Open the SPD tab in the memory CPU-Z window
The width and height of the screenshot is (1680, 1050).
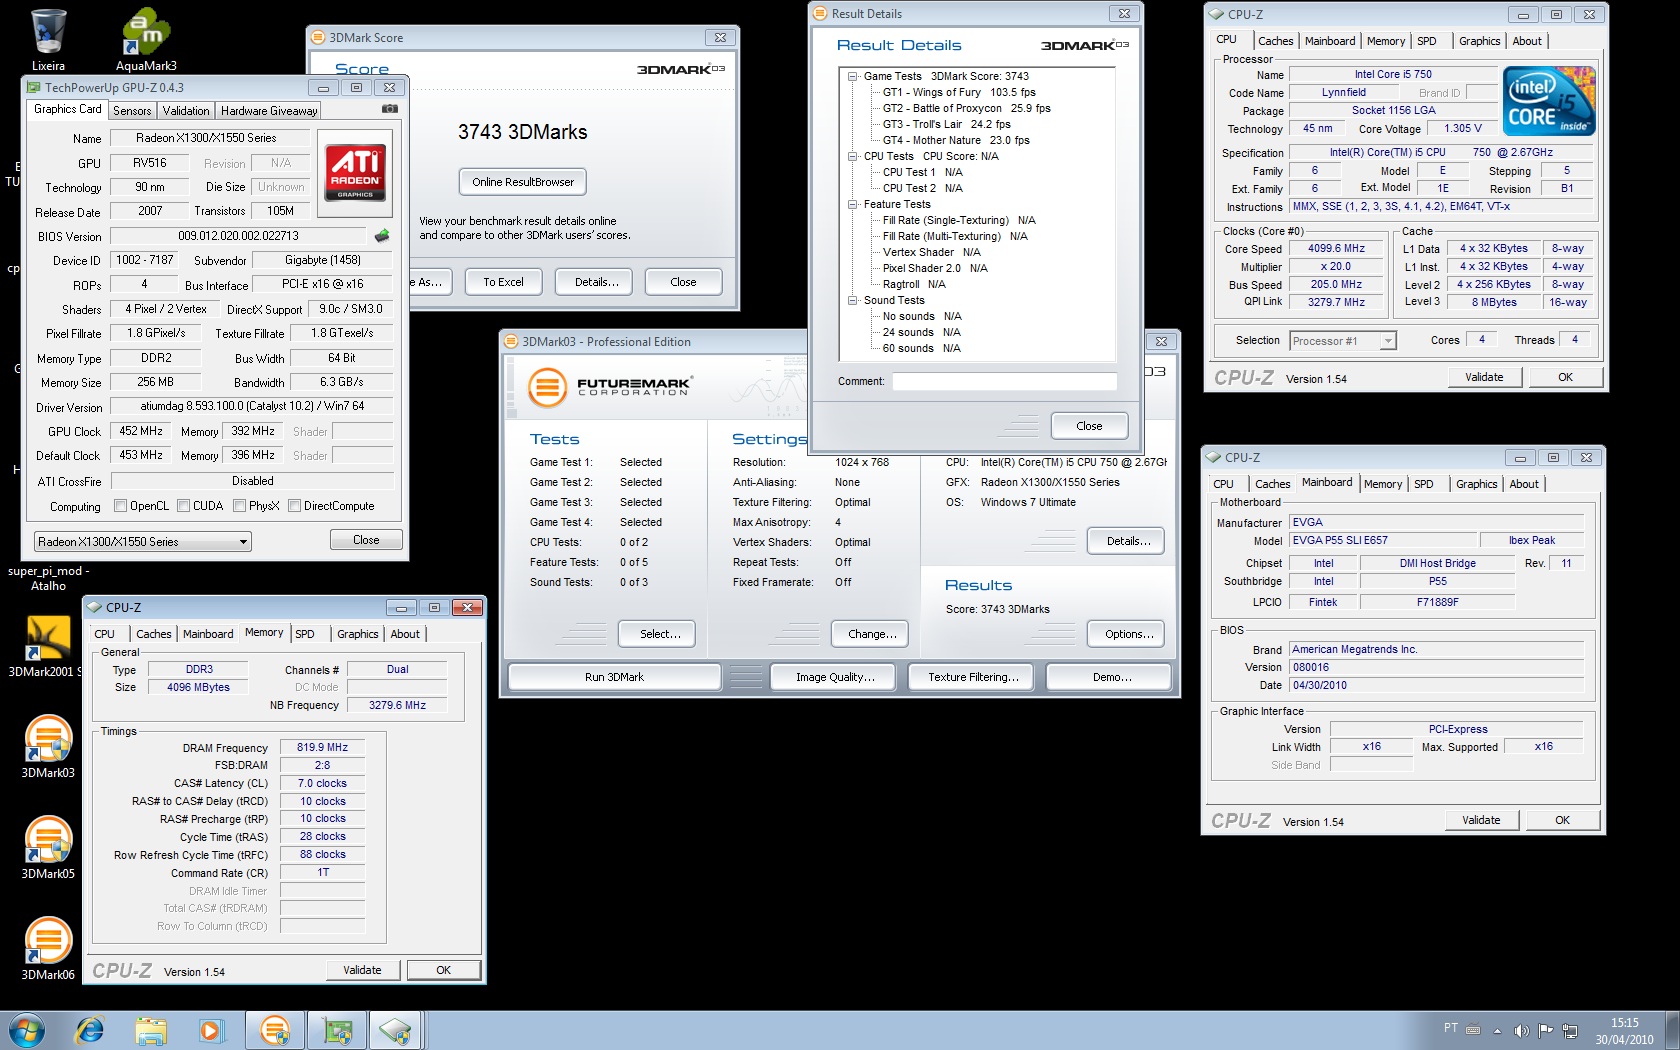point(305,634)
